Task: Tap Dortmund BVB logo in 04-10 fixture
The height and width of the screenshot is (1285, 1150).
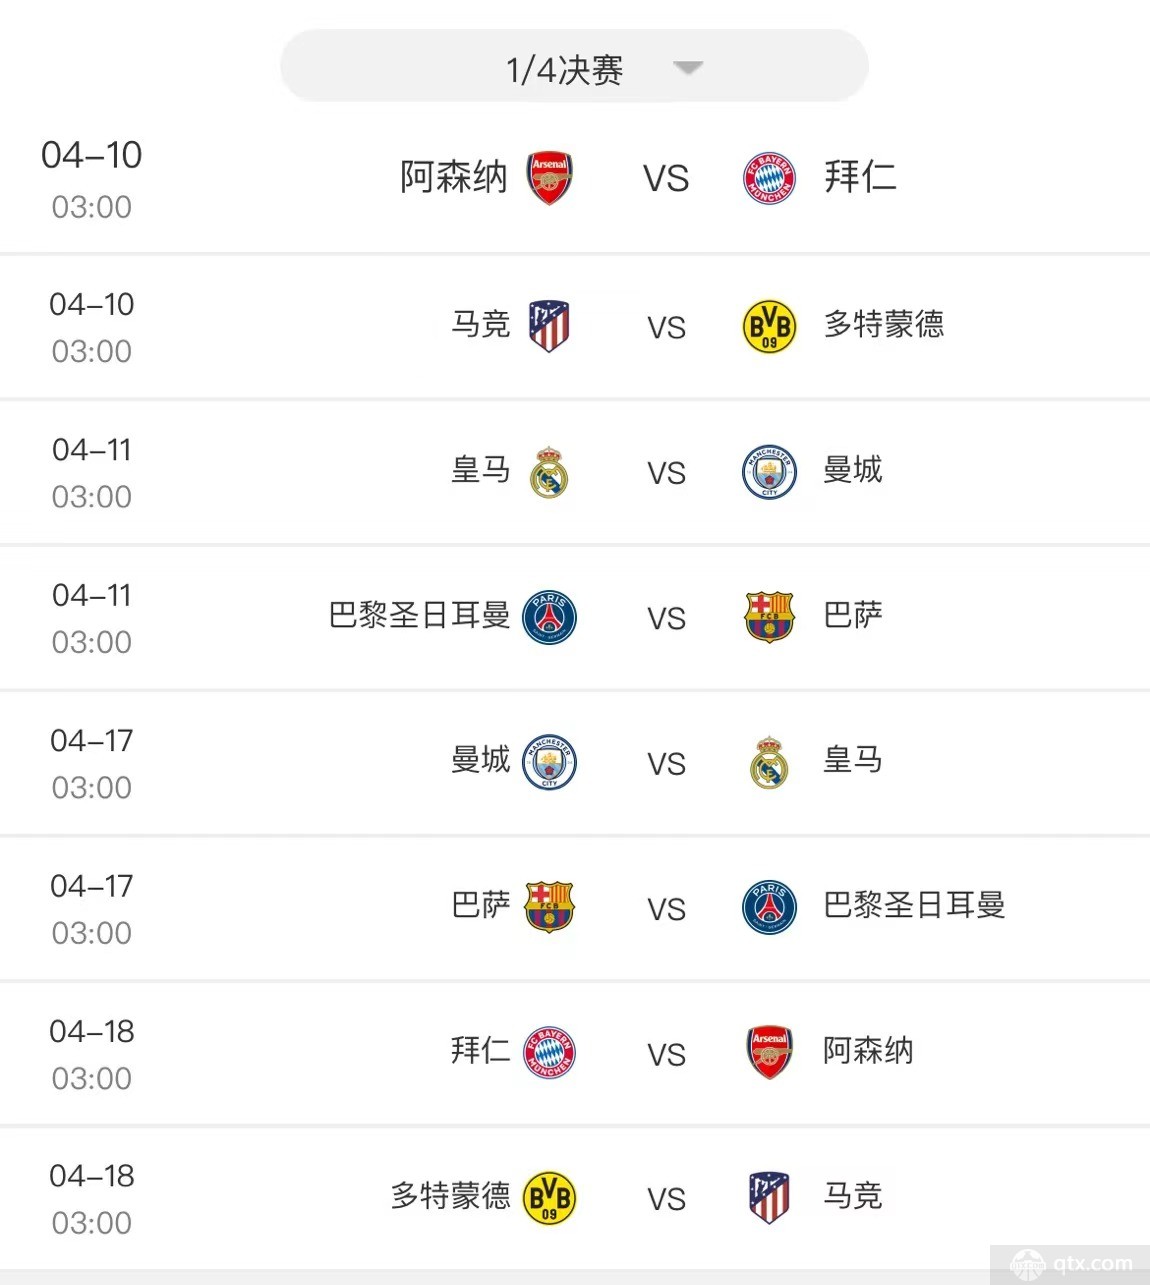Action: [769, 326]
